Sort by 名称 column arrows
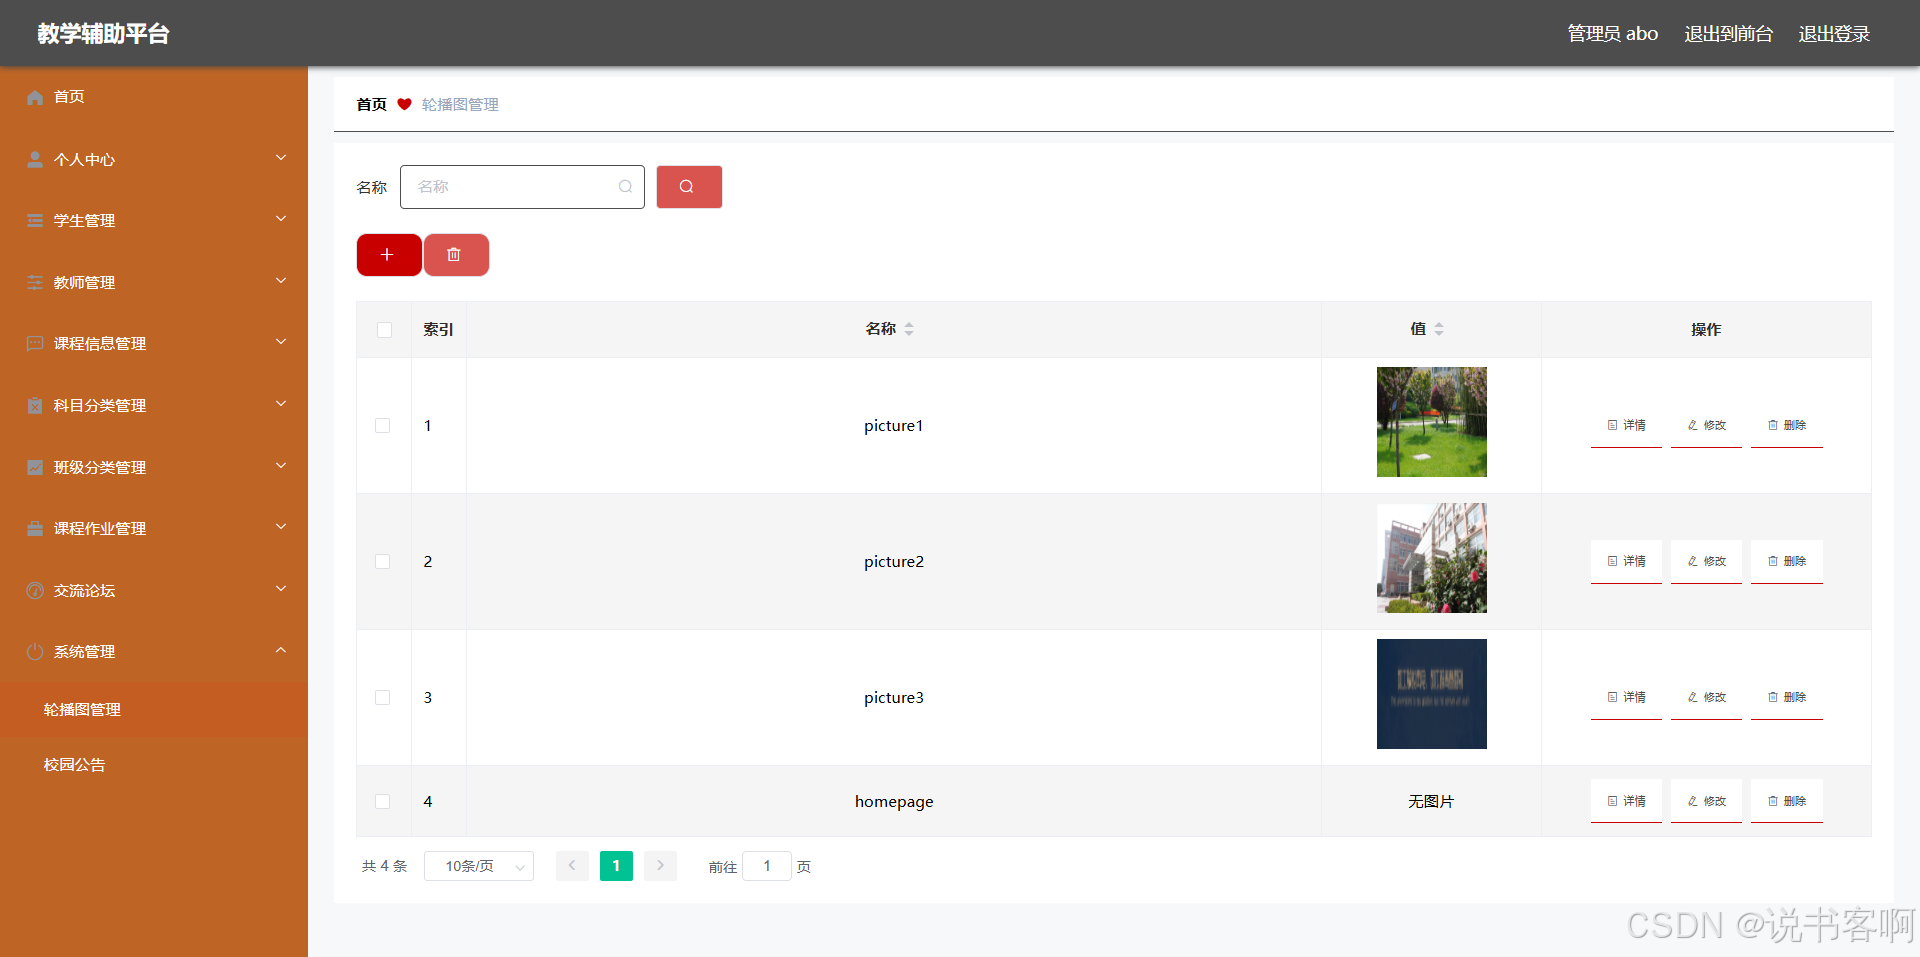The height and width of the screenshot is (957, 1920). [909, 329]
